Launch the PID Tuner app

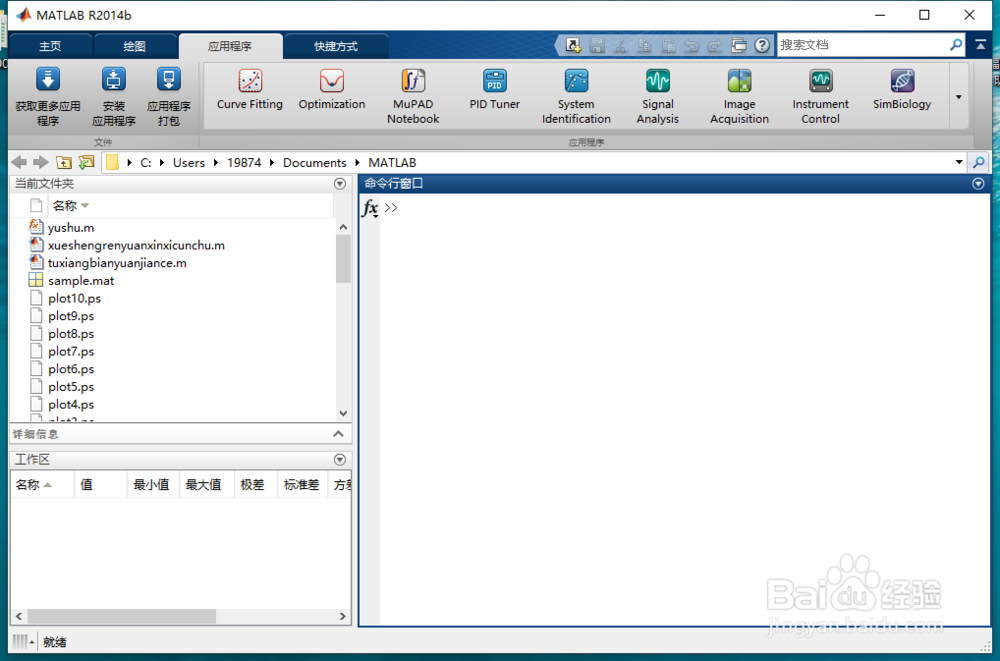click(494, 89)
